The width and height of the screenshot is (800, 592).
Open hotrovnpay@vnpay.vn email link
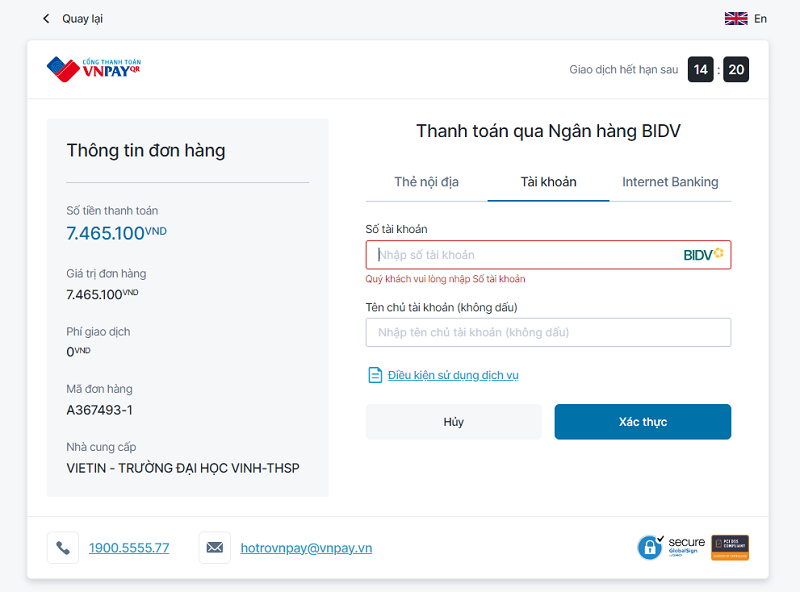coord(306,548)
